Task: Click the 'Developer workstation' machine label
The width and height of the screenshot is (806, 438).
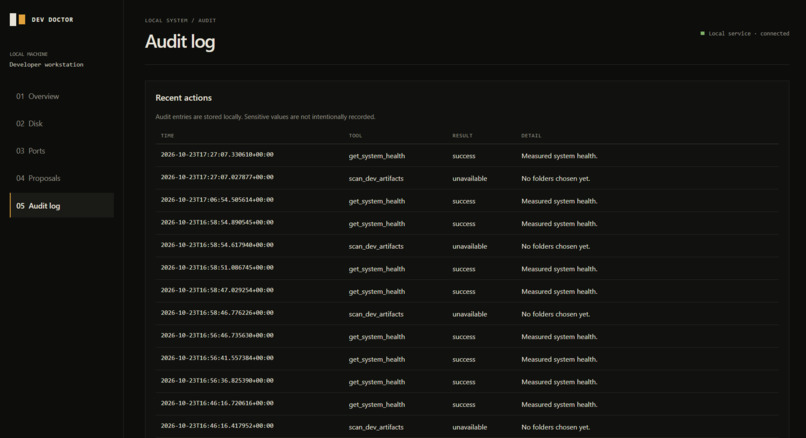Action: (46, 65)
